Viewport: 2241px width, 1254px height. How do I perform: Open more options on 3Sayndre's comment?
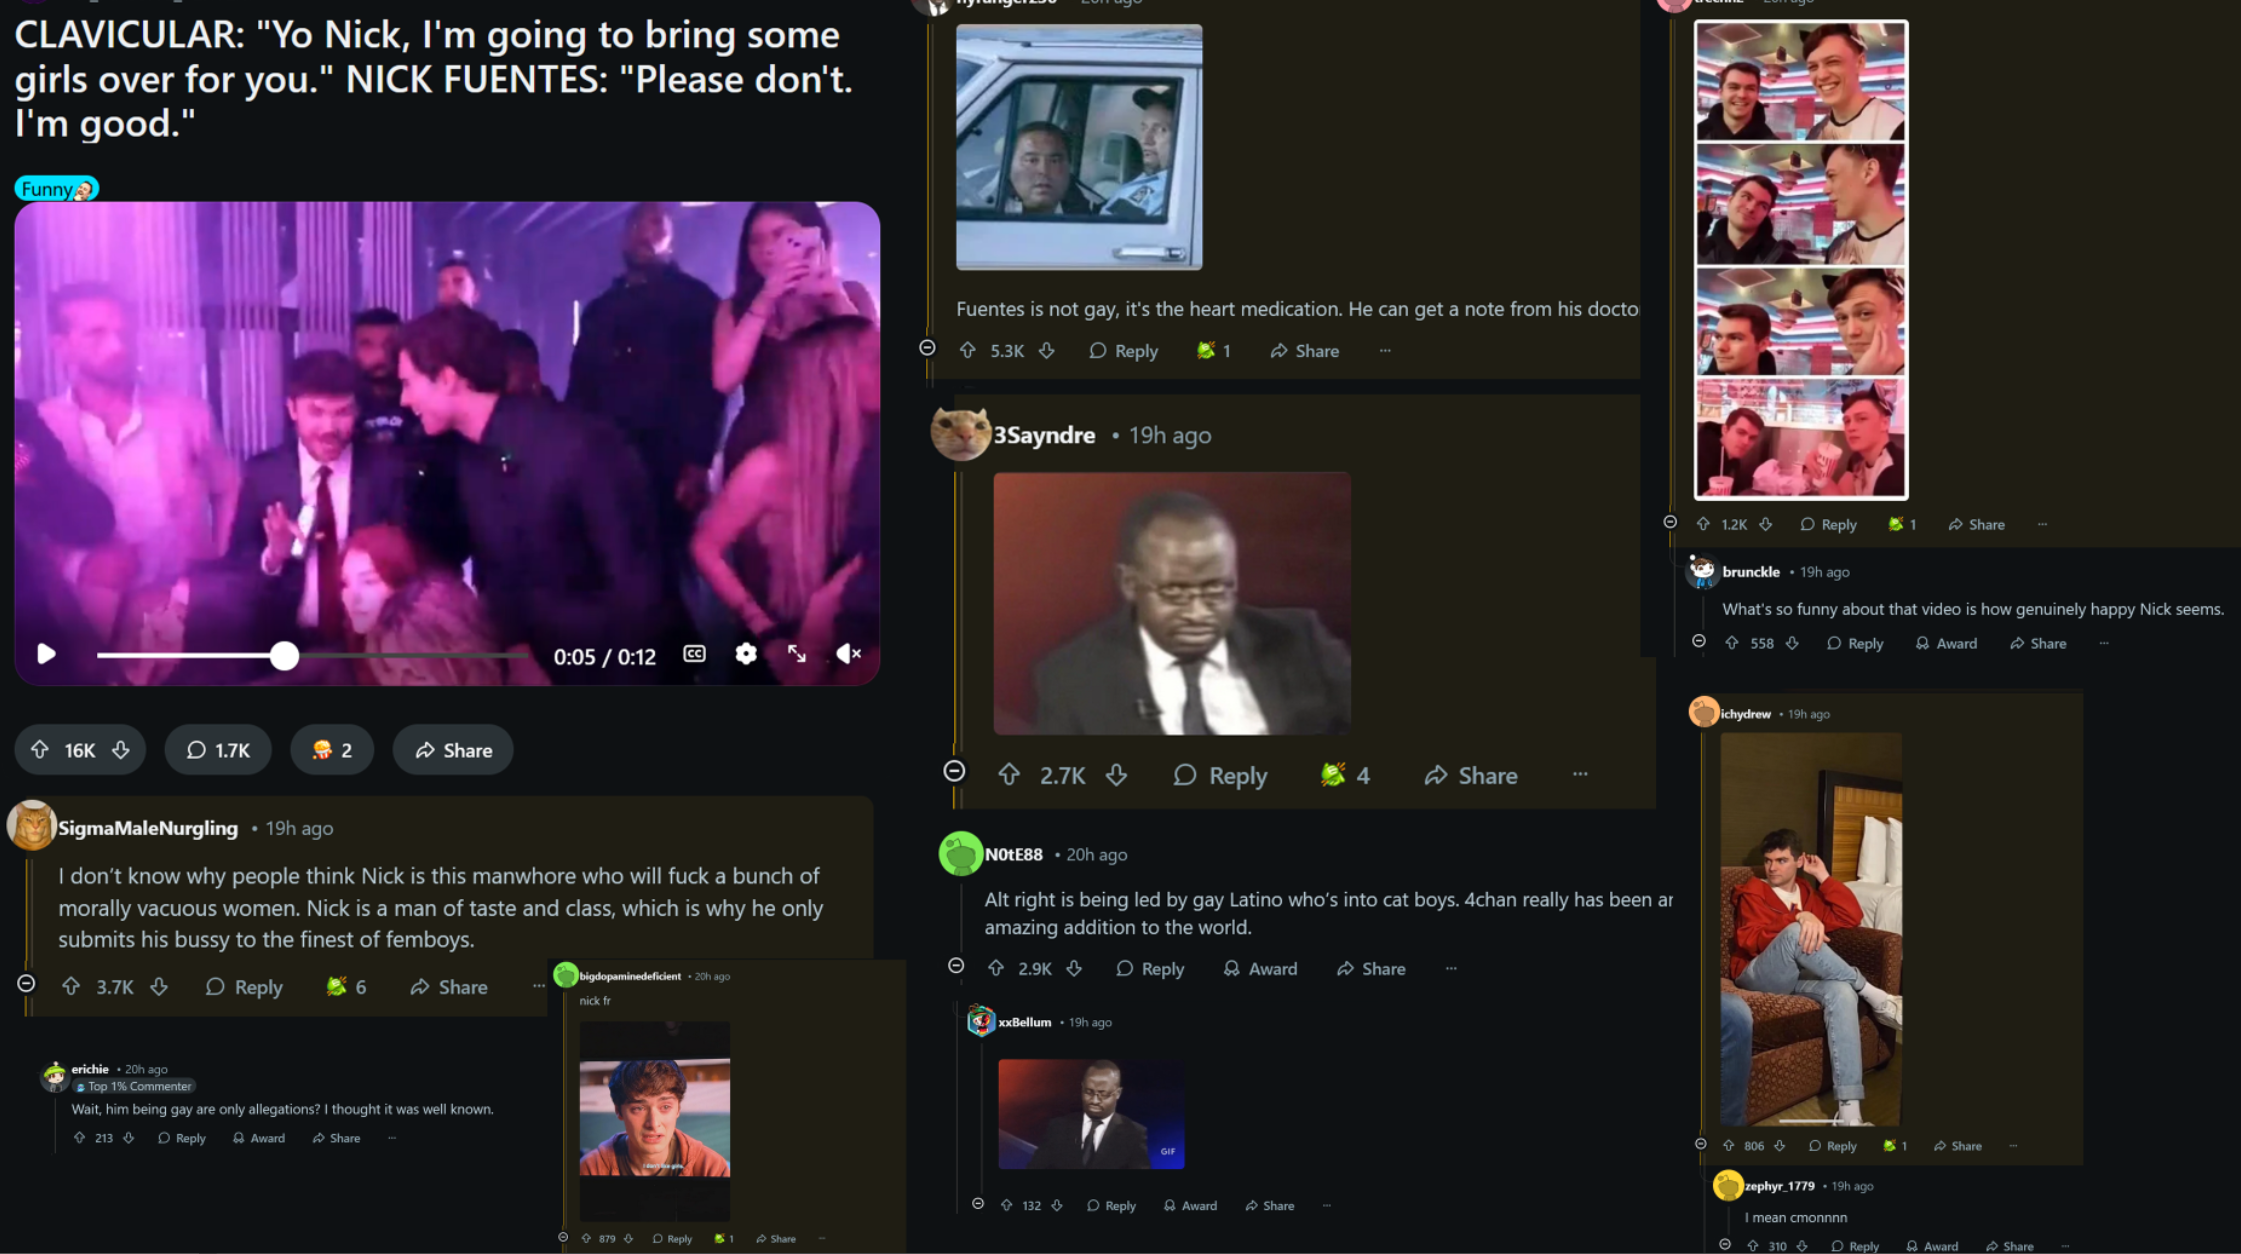pyautogui.click(x=1580, y=774)
